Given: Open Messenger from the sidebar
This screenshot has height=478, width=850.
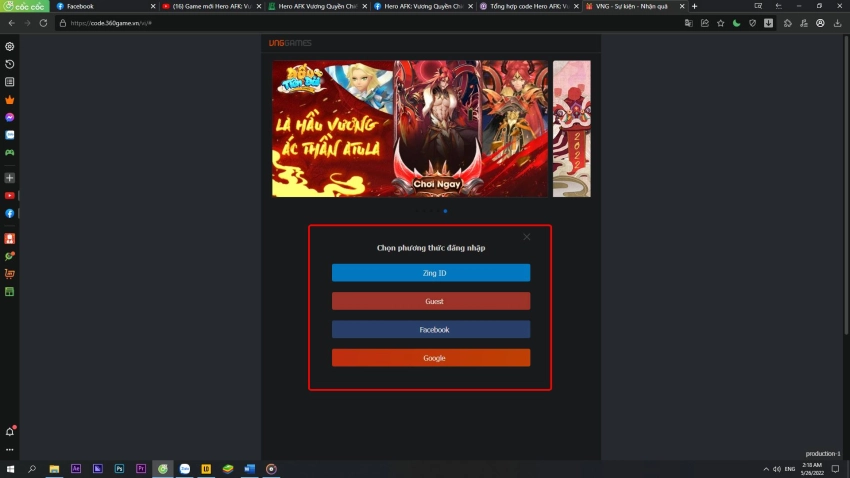Looking at the screenshot, I should click(x=10, y=117).
